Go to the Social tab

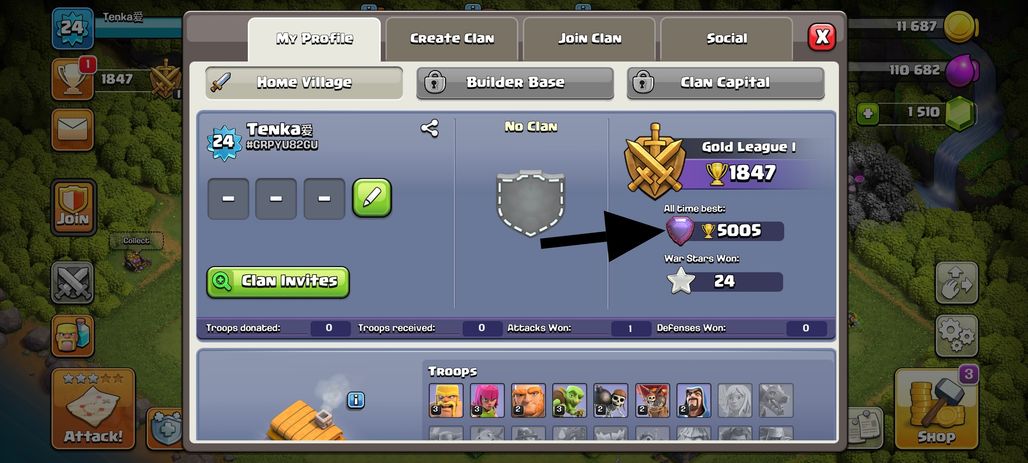click(x=726, y=39)
